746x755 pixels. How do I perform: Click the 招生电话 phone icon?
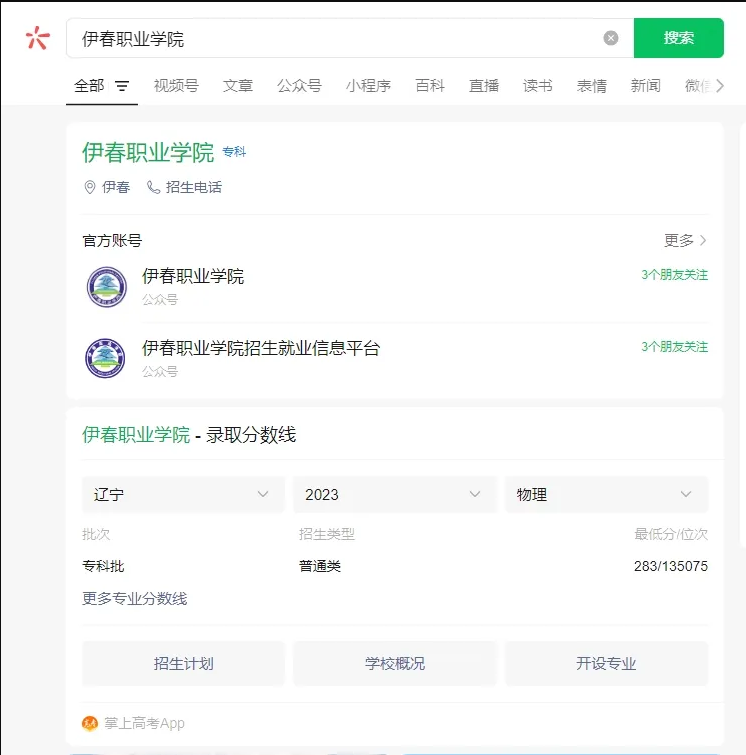tap(153, 187)
